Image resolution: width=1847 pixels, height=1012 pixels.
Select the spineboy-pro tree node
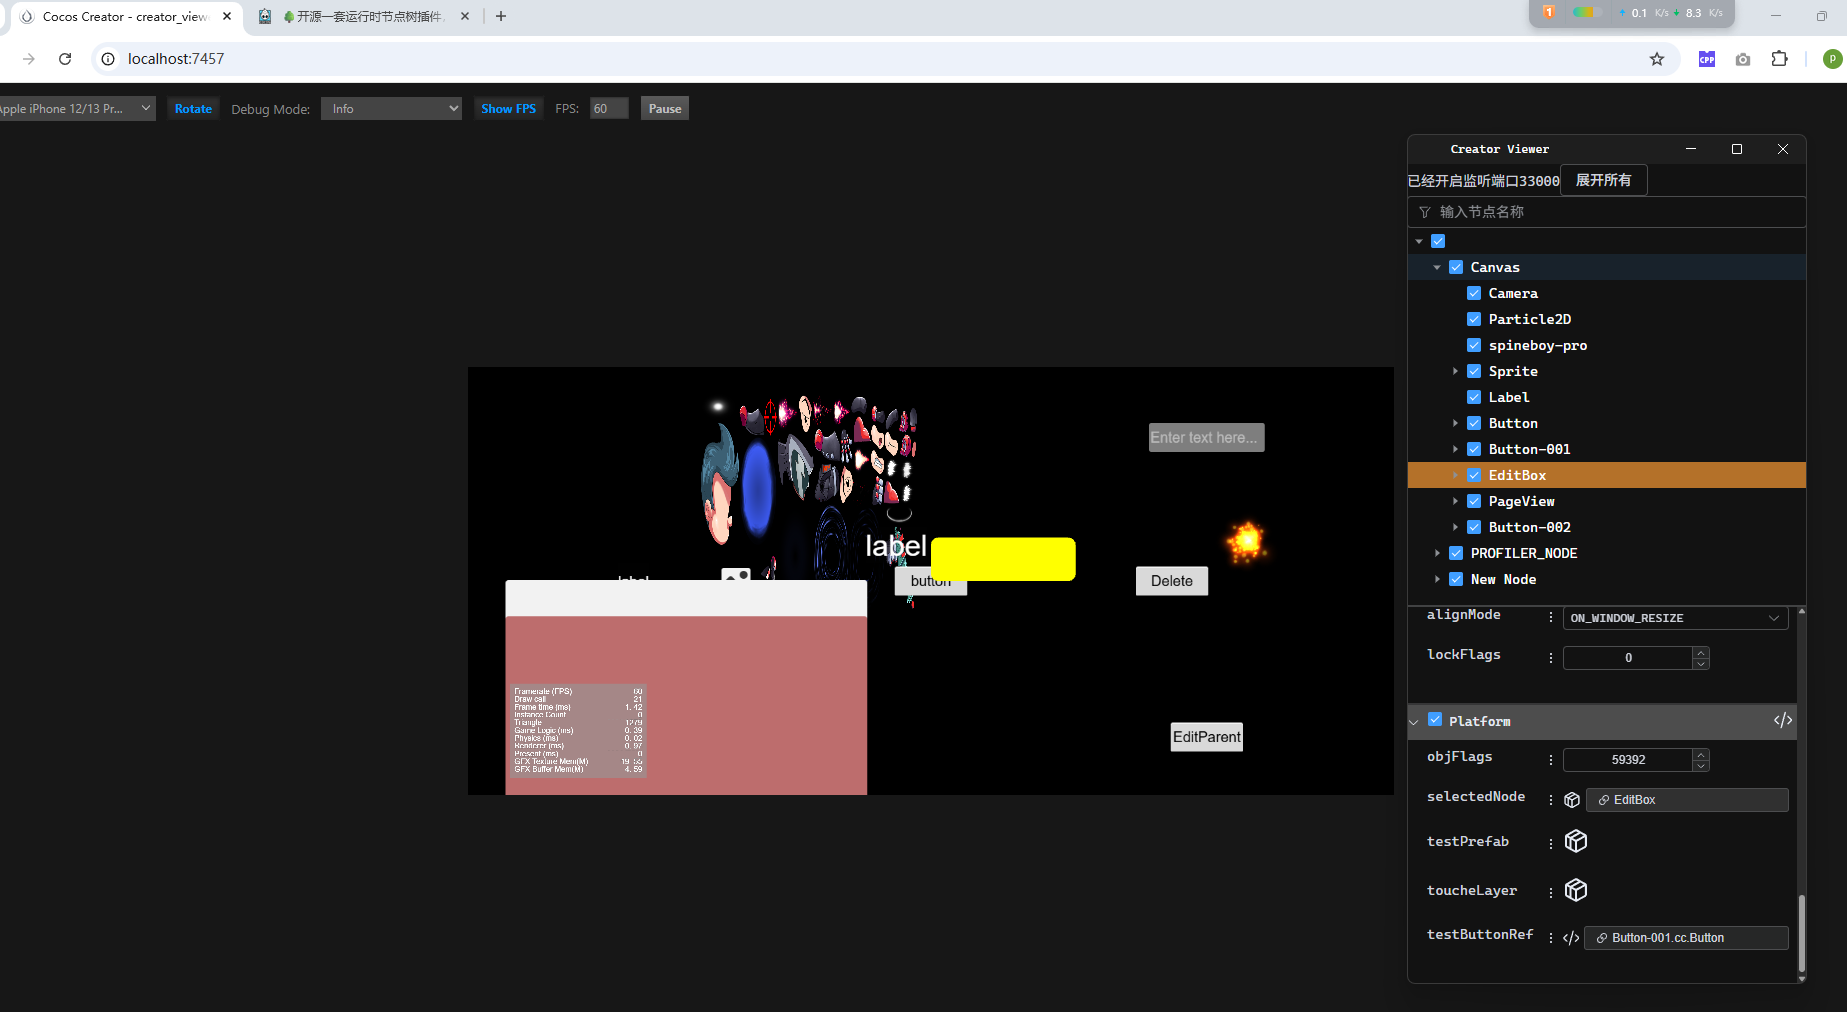(x=1538, y=345)
